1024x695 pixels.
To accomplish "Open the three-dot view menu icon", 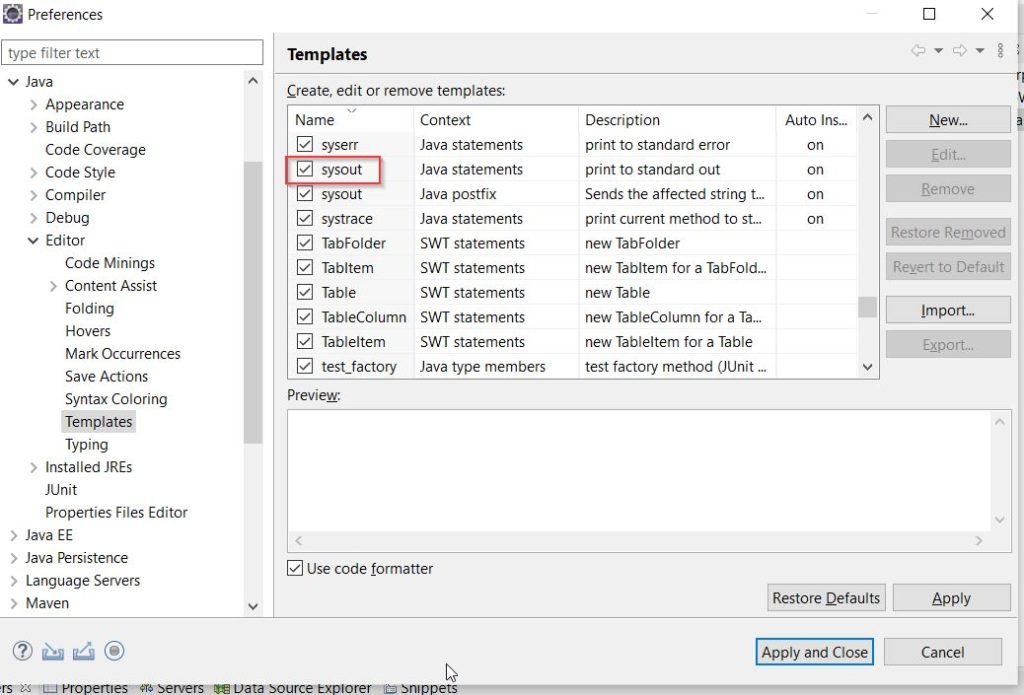I will point(1000,51).
